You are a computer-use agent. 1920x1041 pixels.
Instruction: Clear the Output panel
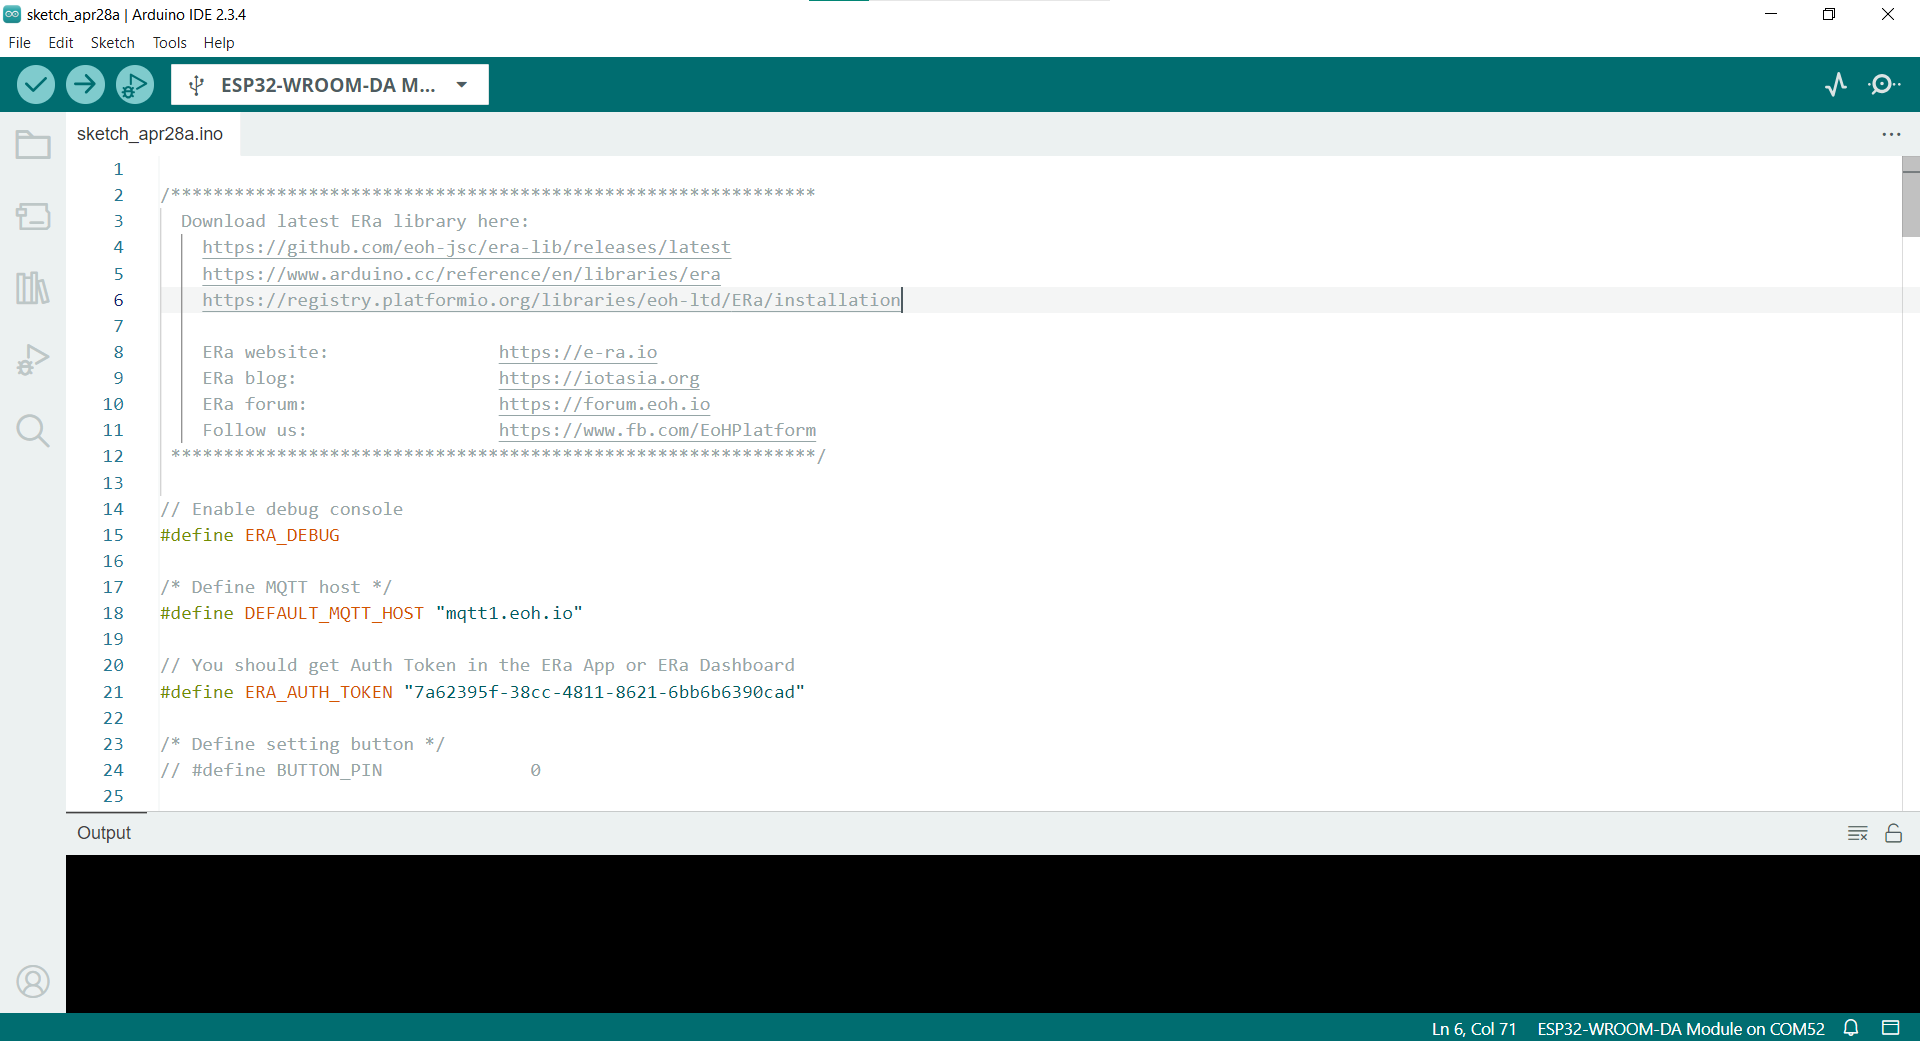click(1857, 833)
